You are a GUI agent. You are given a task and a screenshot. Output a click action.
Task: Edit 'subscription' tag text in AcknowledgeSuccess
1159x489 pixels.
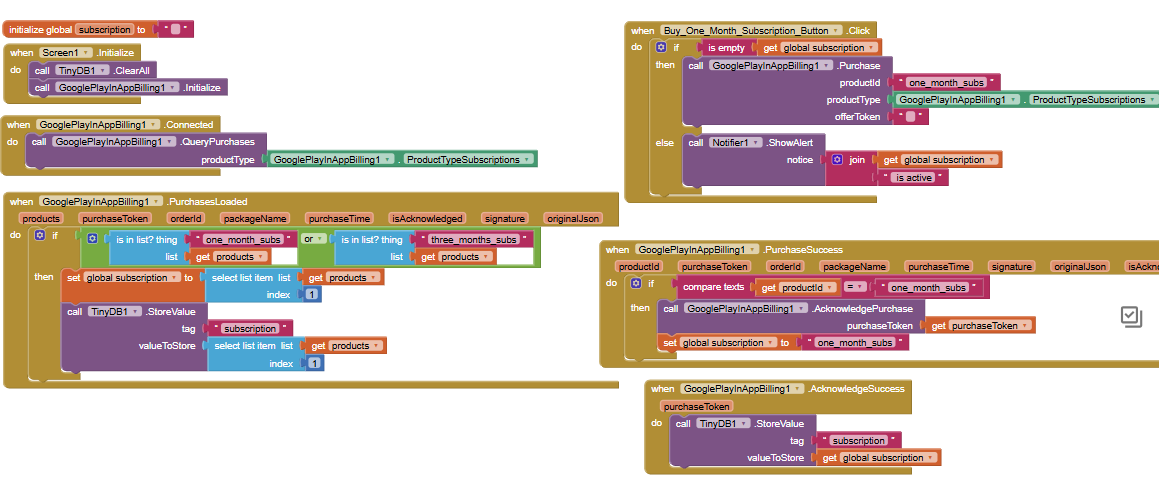pyautogui.click(x=859, y=441)
